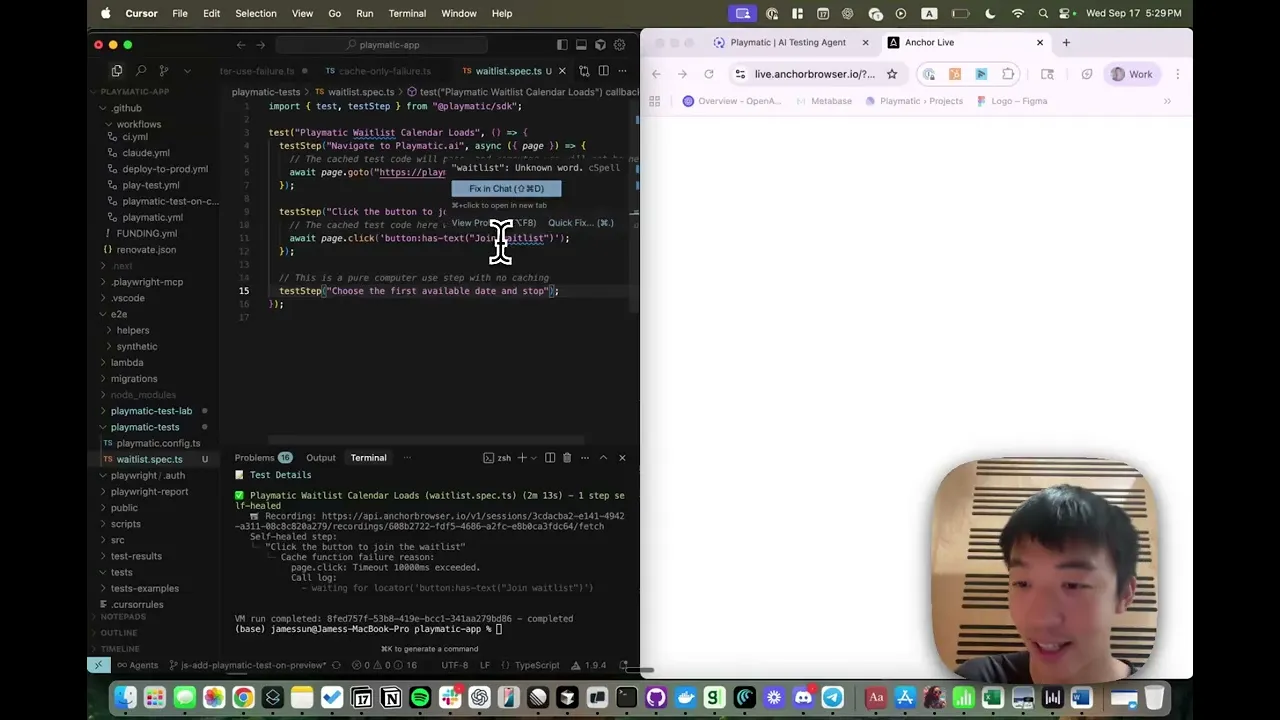Close the bottom terminal panel
This screenshot has width=1280, height=720.
pos(622,458)
